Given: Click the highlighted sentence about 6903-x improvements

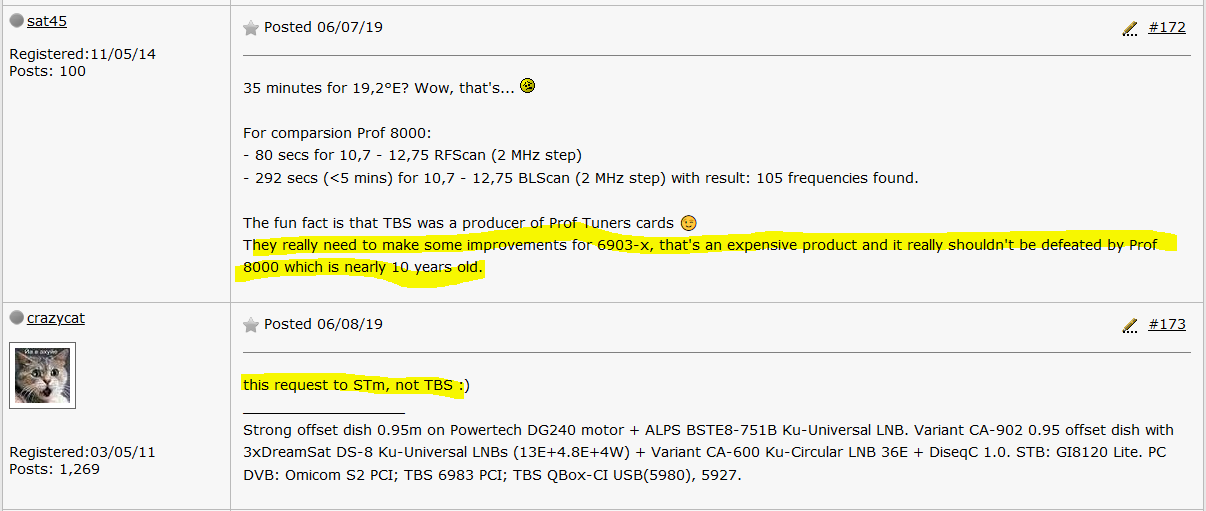Looking at the screenshot, I should tap(700, 245).
